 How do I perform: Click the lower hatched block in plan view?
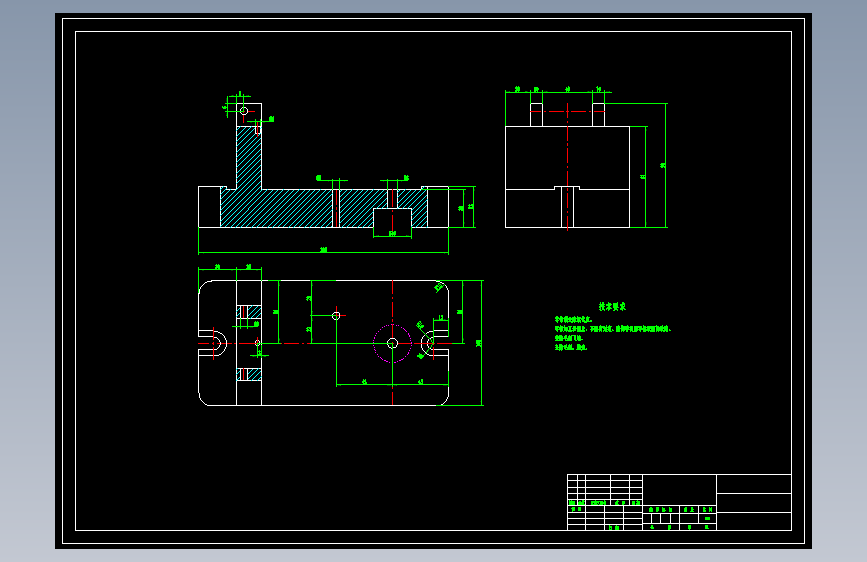point(249,374)
